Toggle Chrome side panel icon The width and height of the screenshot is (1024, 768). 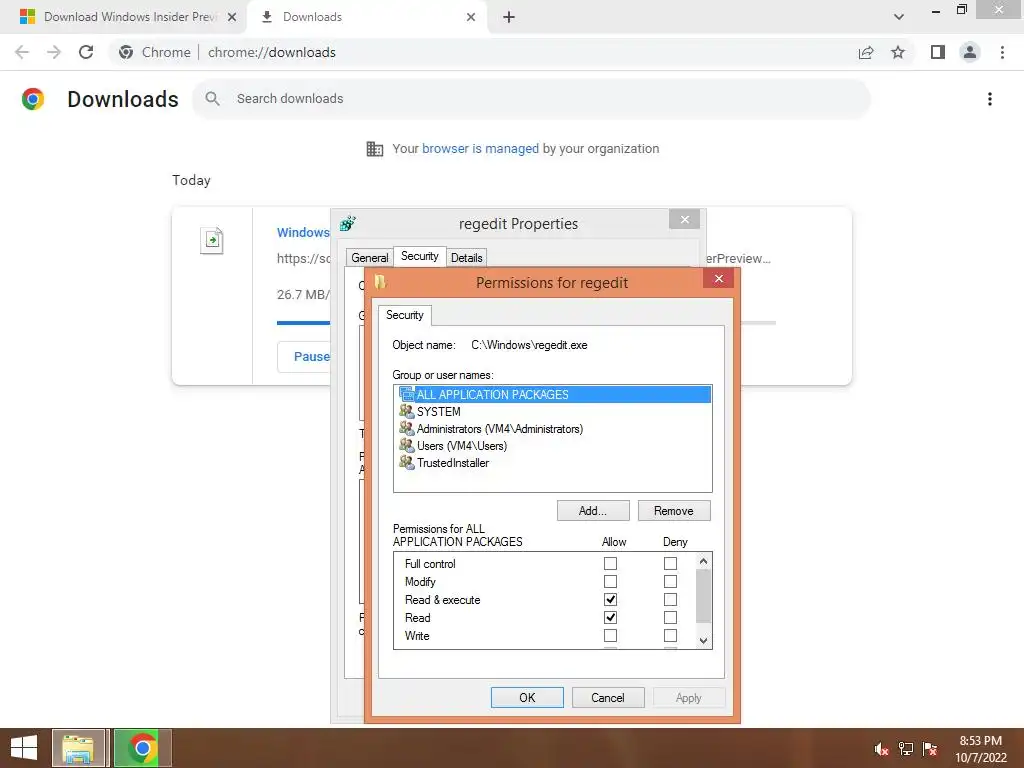pos(938,52)
